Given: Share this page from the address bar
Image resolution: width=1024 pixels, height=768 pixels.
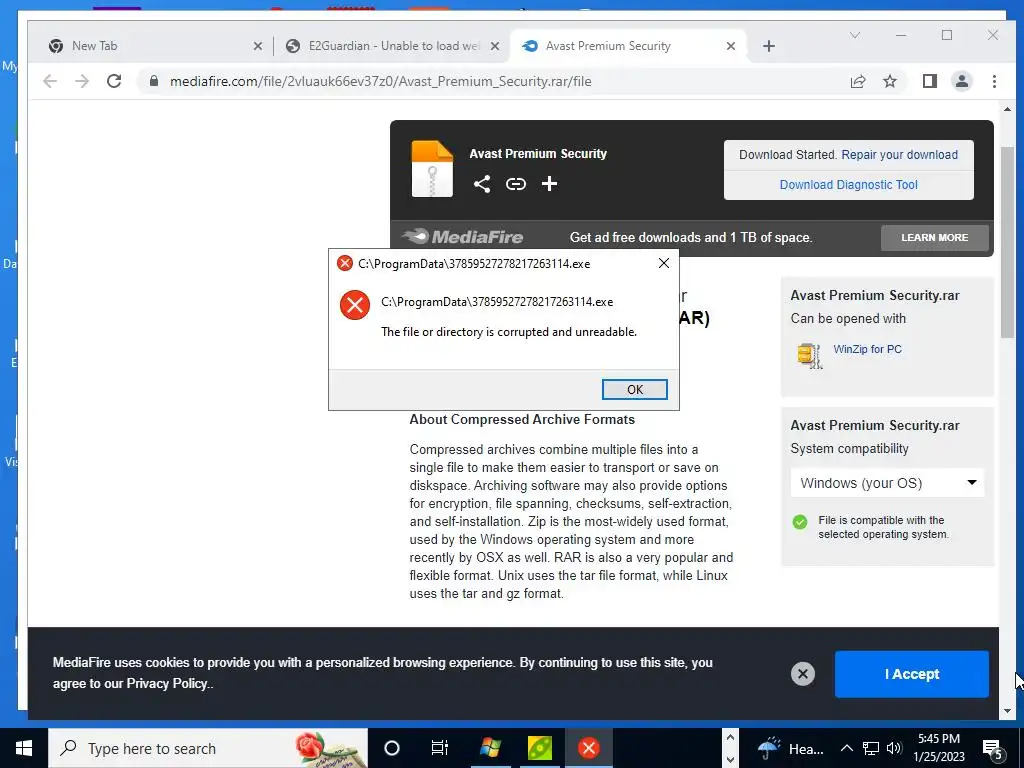Looking at the screenshot, I should click(x=858, y=81).
